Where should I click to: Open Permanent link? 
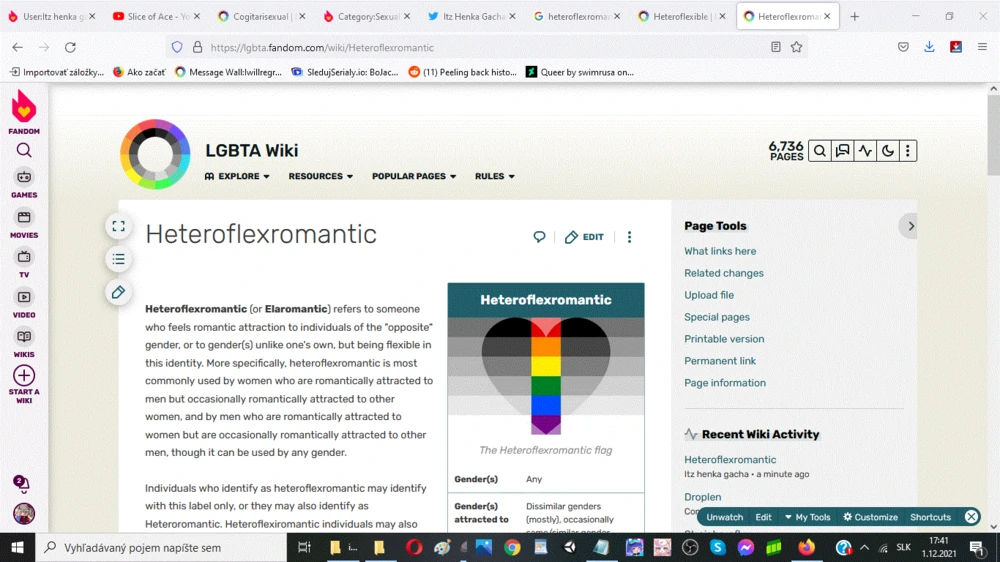coord(720,360)
